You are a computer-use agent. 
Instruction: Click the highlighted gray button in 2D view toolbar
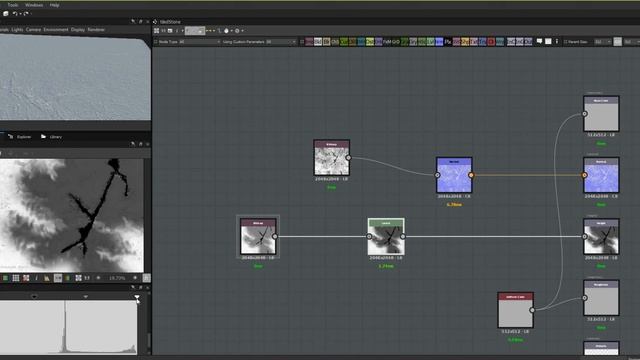[58, 278]
